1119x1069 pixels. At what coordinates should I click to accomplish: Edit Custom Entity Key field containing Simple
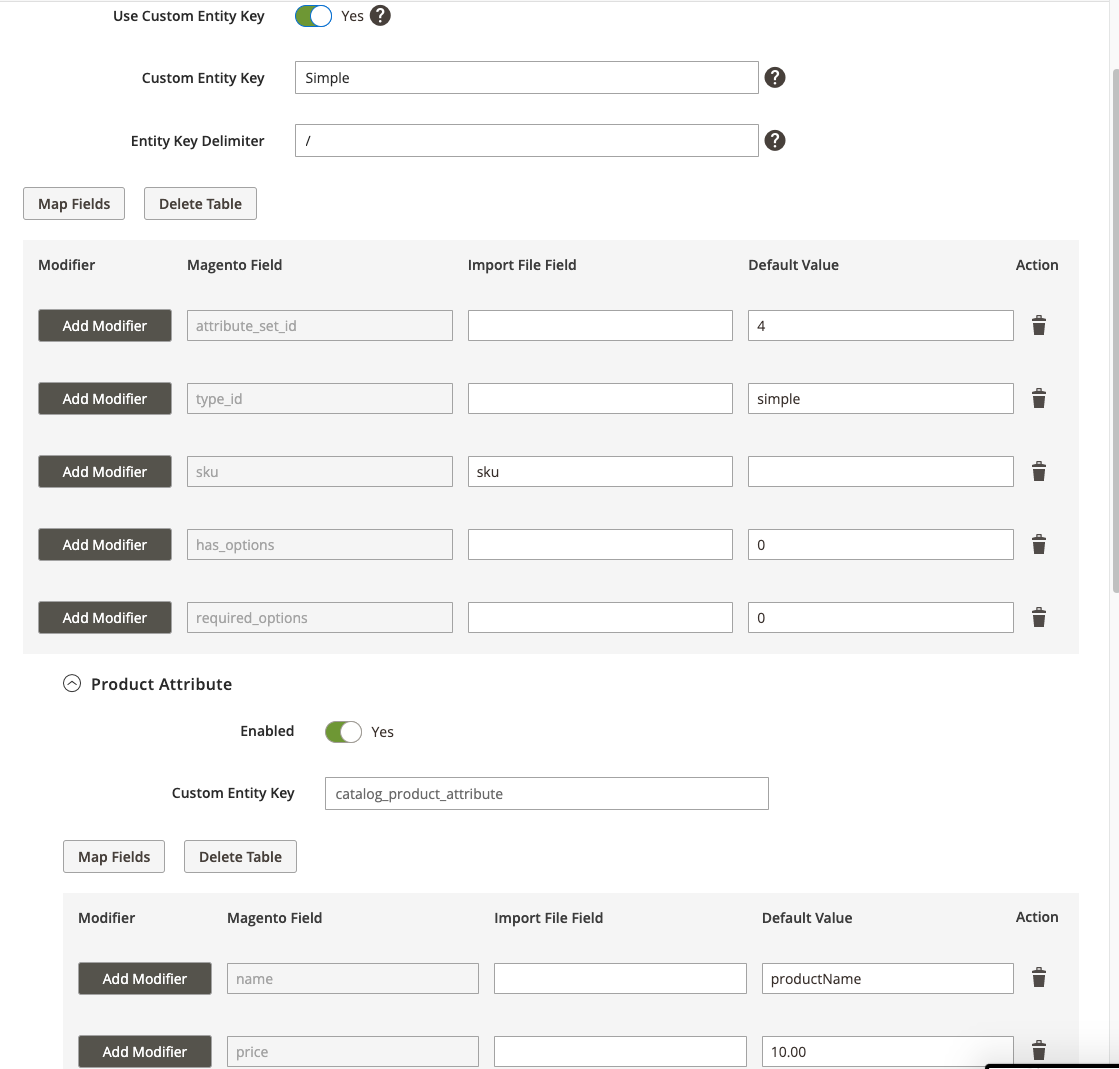[x=527, y=78]
